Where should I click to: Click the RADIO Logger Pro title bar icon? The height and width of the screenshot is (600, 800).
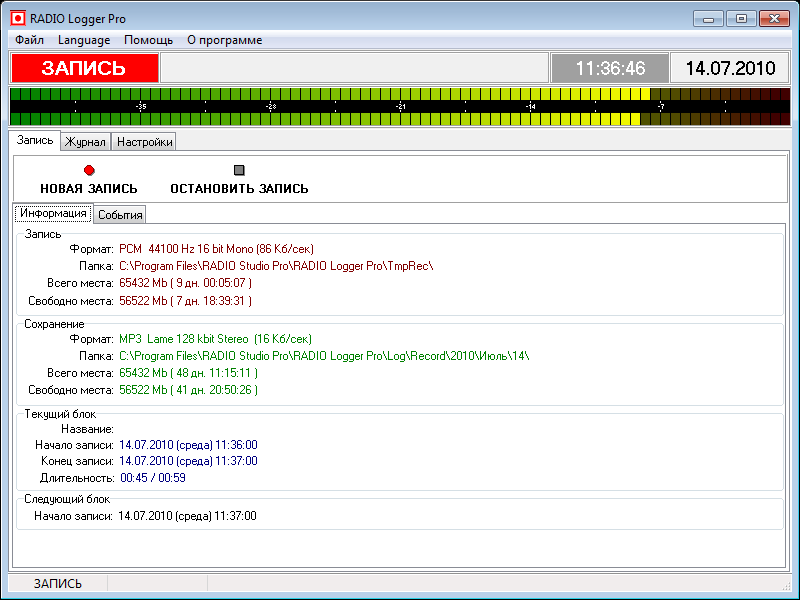click(18, 19)
